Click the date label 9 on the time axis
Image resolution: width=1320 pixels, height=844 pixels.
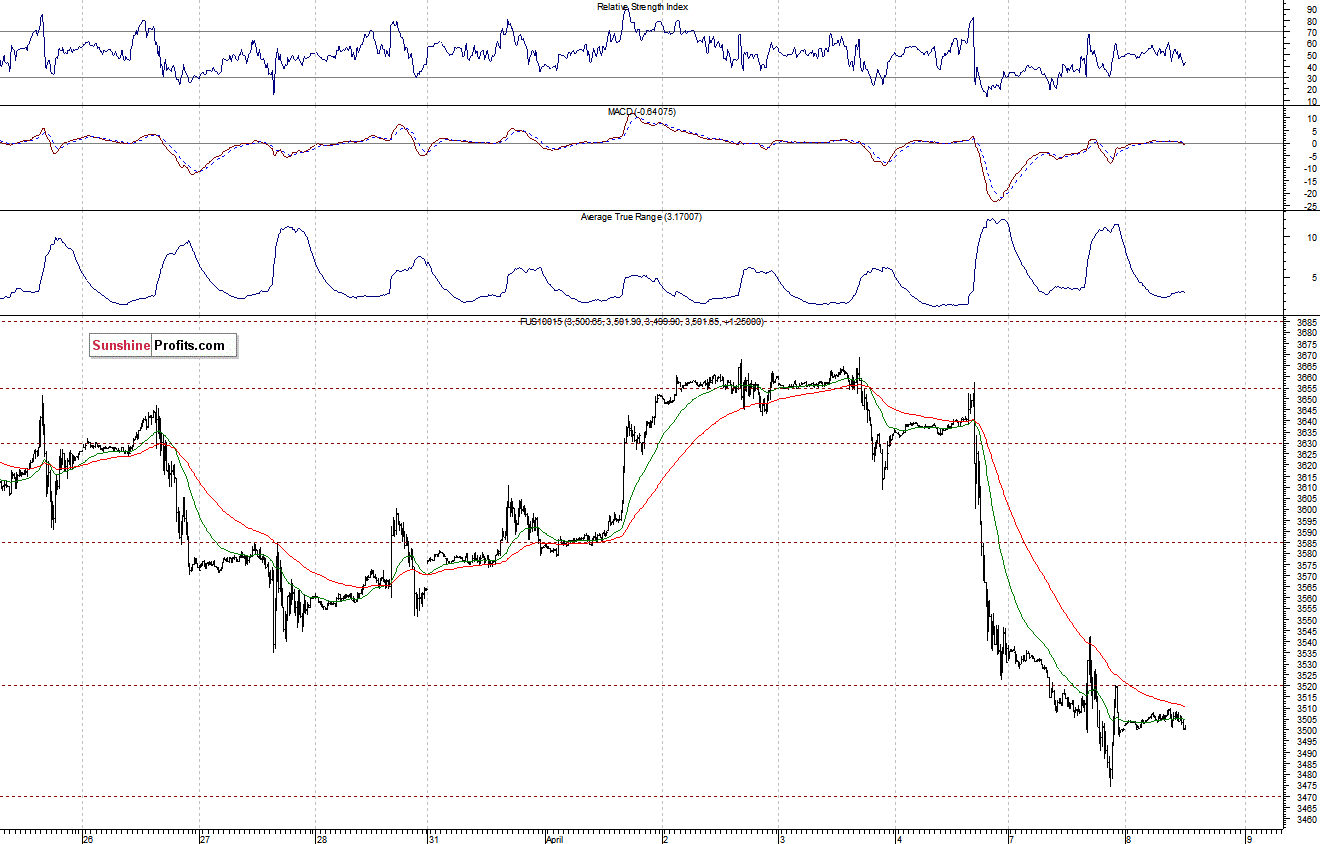[x=1250, y=839]
